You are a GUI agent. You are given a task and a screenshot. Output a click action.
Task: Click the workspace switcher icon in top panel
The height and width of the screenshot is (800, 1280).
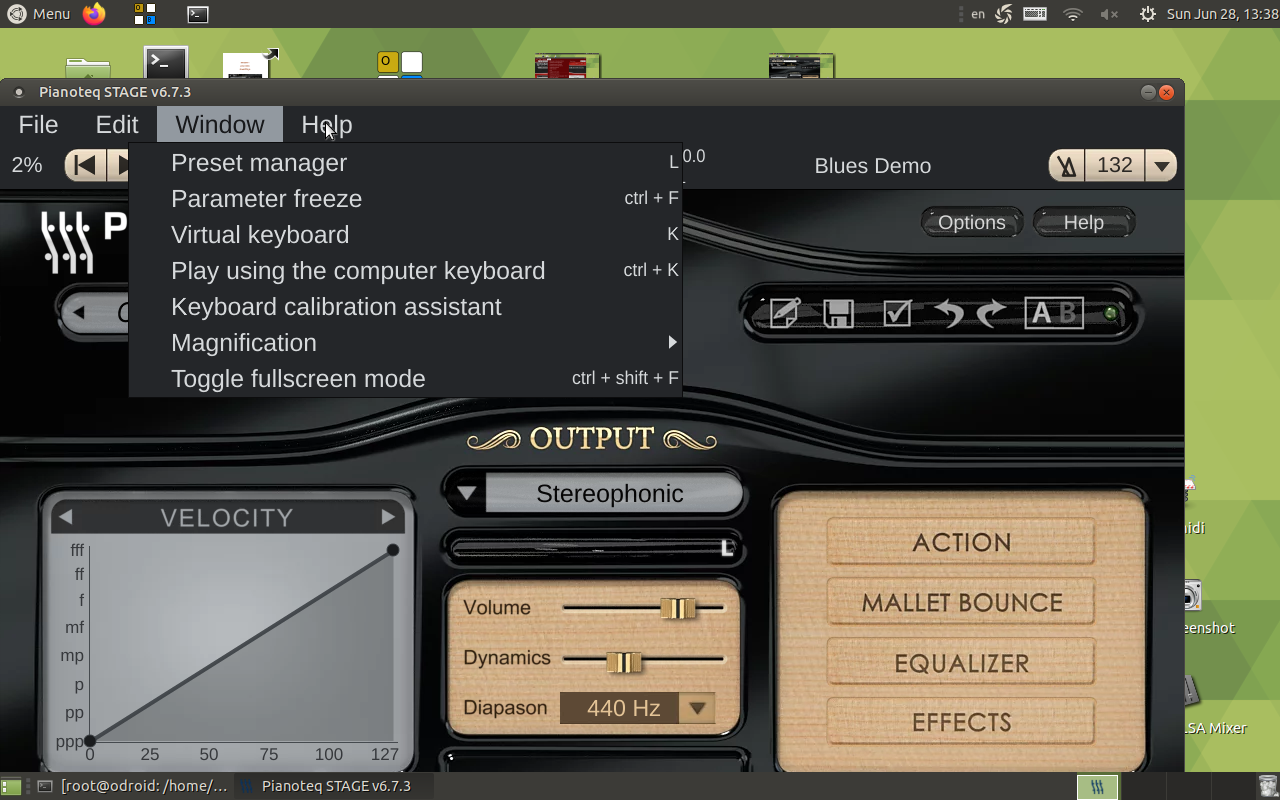[145, 14]
